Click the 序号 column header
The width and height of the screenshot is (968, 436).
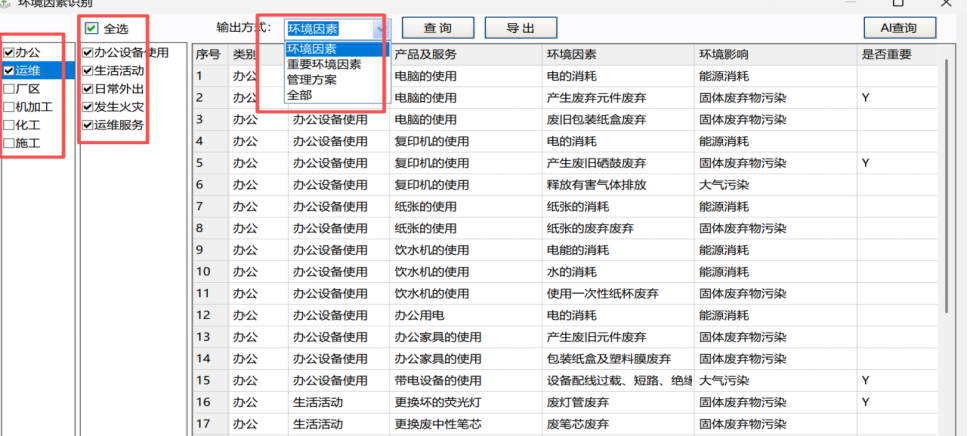click(x=211, y=54)
